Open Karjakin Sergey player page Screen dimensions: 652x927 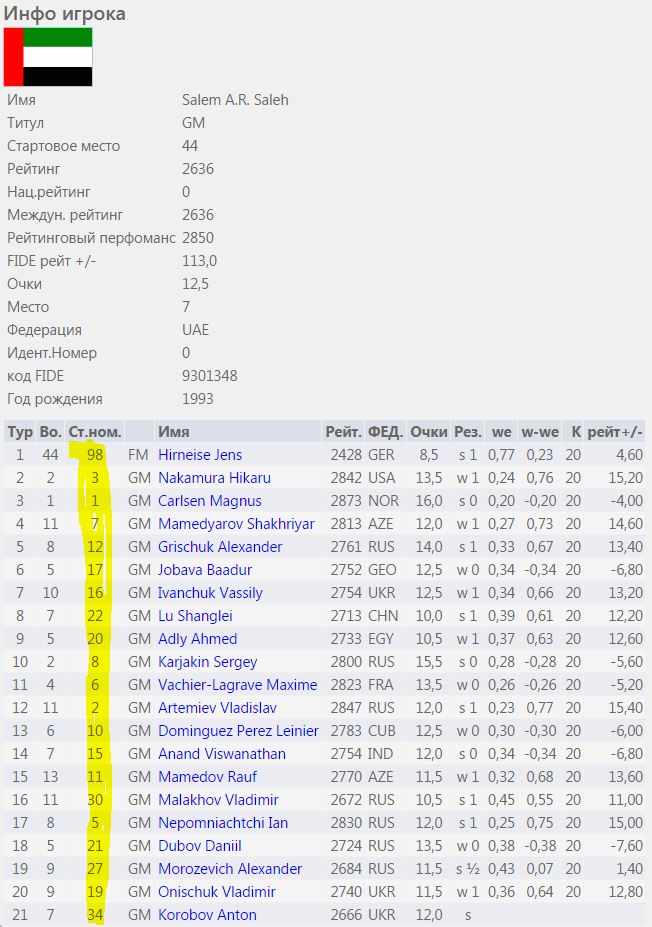pyautogui.click(x=208, y=662)
